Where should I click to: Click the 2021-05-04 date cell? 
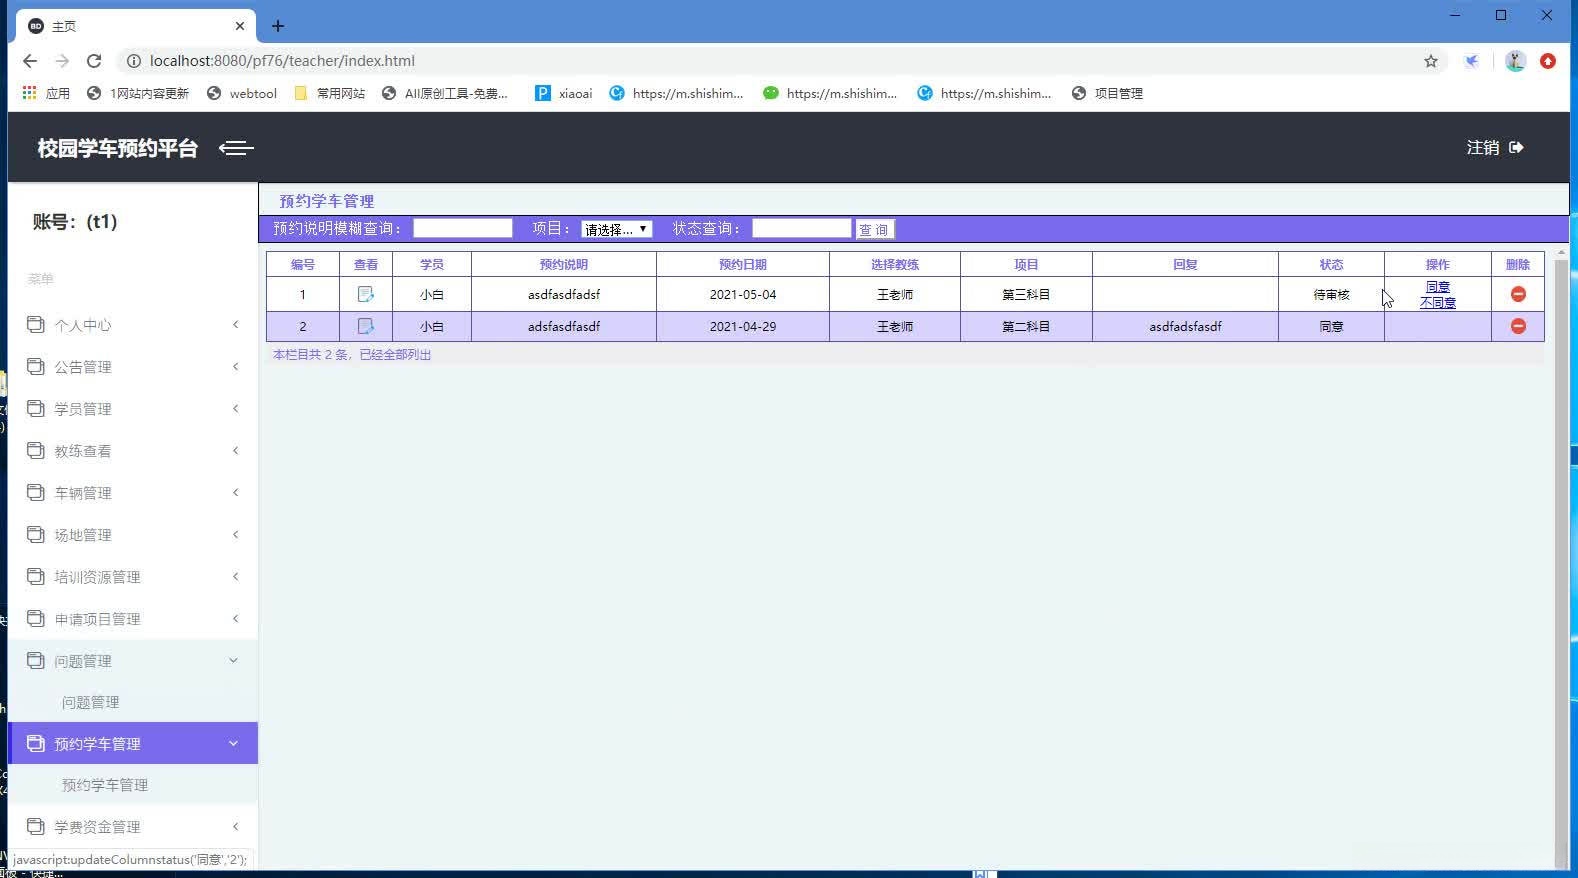click(x=743, y=294)
